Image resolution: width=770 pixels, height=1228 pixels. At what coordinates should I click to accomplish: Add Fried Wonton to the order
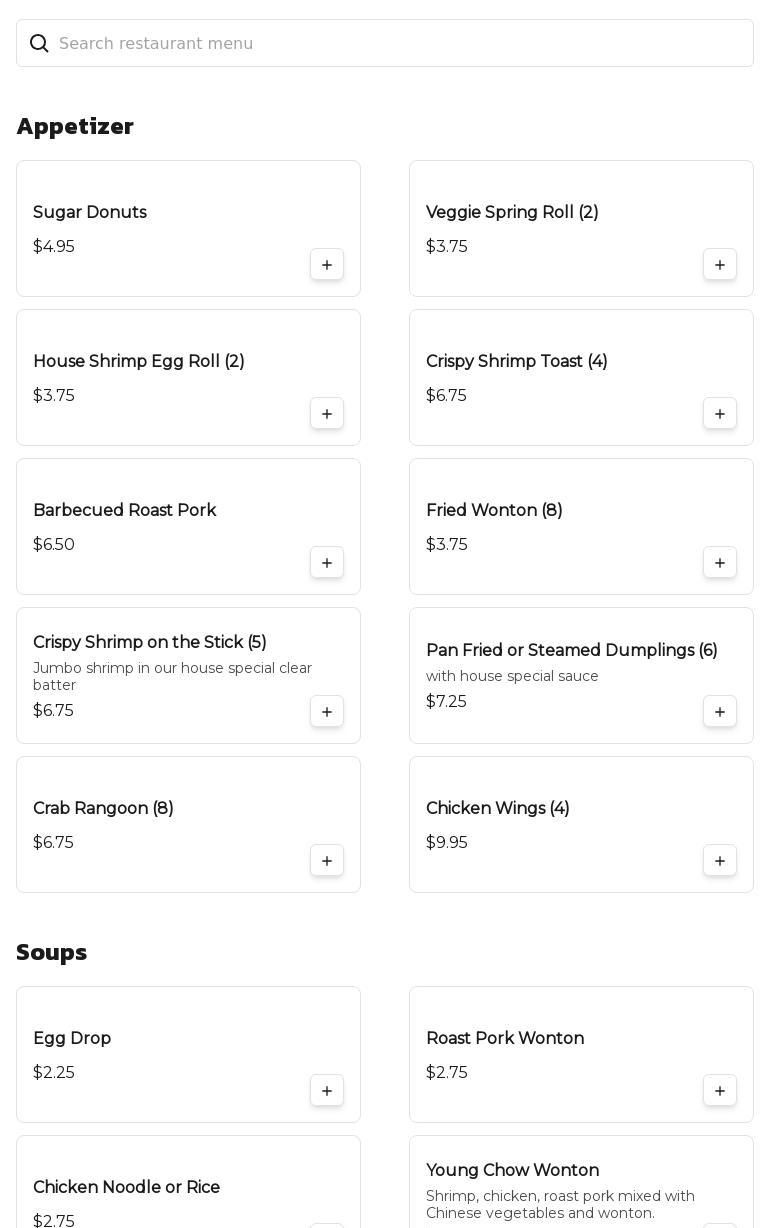(720, 563)
